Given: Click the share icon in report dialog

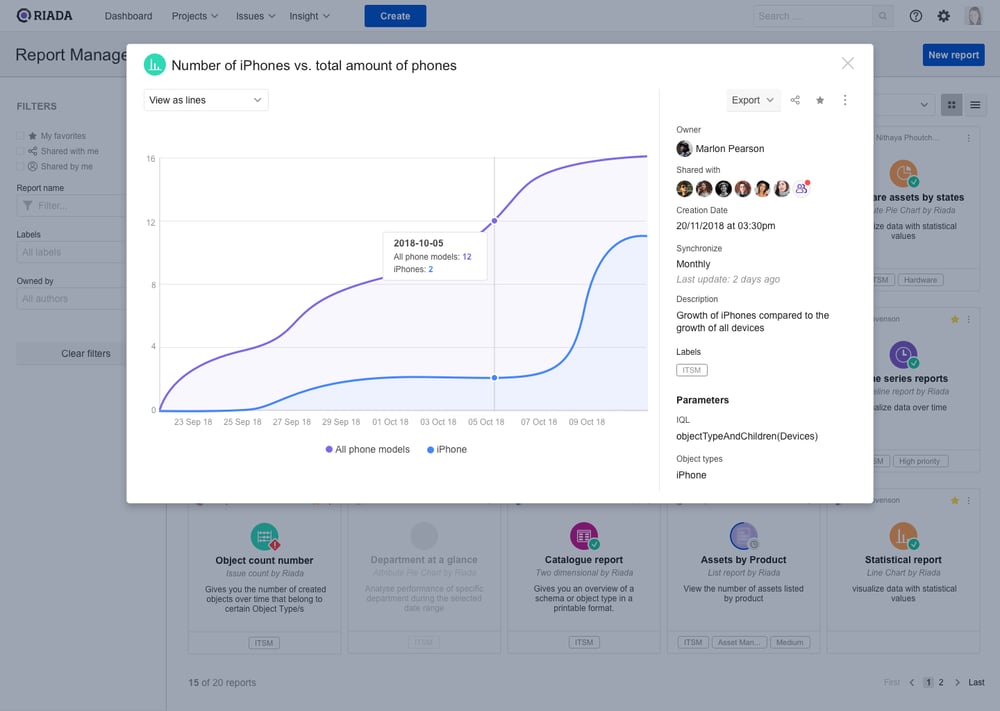Looking at the screenshot, I should (x=795, y=100).
